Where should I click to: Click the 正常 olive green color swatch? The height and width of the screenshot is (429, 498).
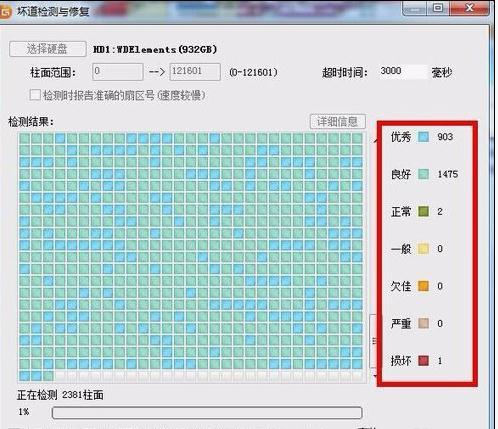point(423,211)
